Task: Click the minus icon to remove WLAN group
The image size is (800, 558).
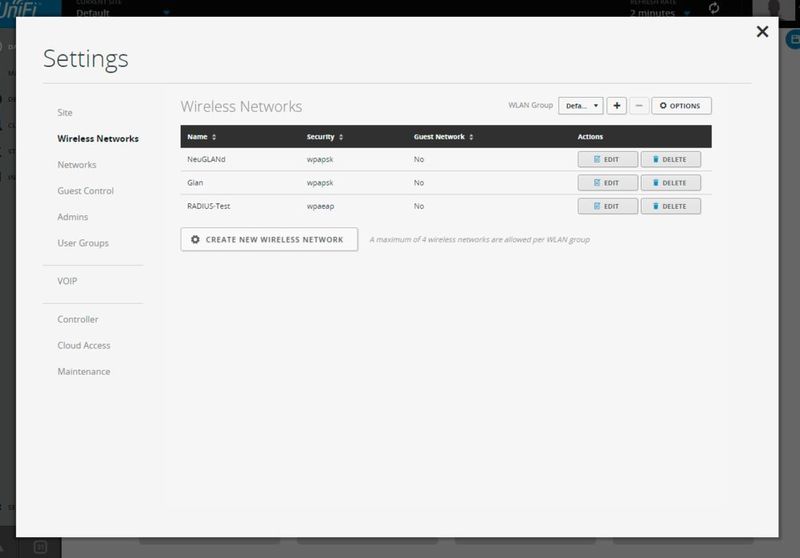Action: tap(639, 105)
